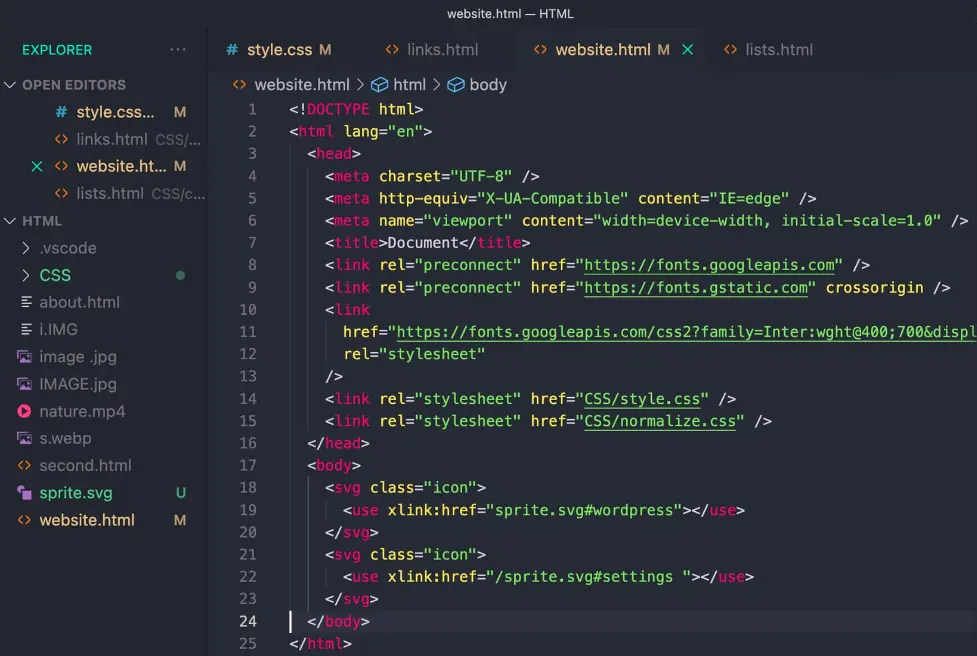Viewport: 977px width, 656px height.
Task: Click the Explorer more actions ellipsis
Action: pyautogui.click(x=178, y=50)
